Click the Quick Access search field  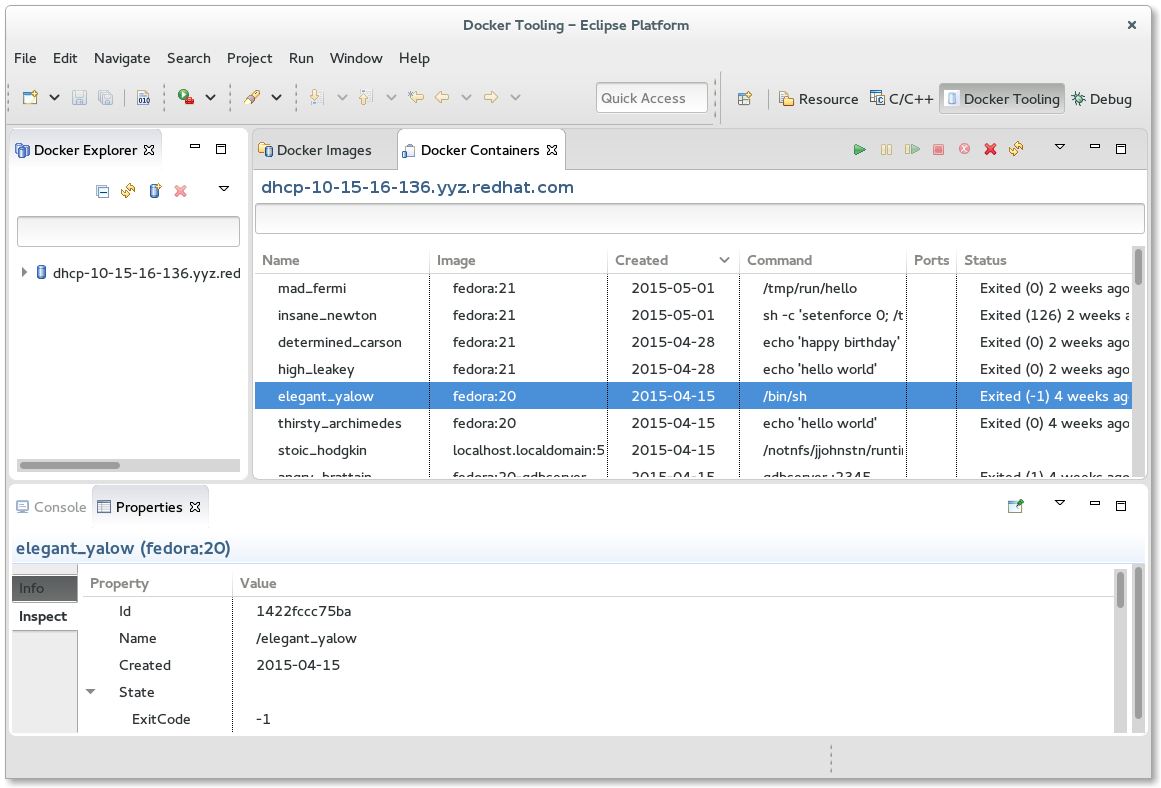pos(652,98)
